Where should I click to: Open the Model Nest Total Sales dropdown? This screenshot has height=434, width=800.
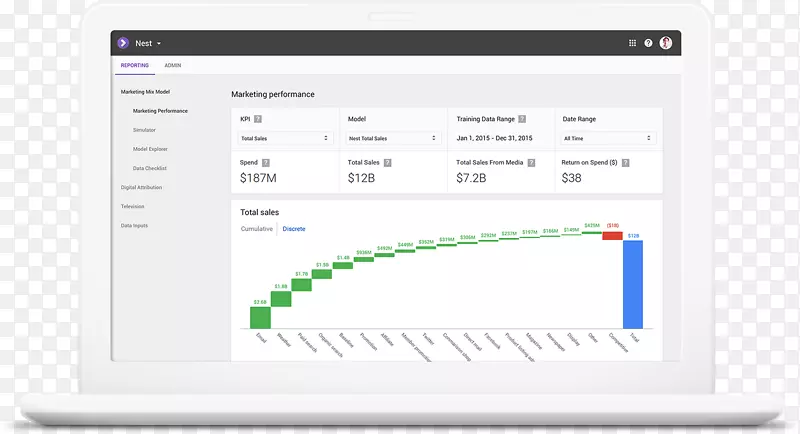tap(393, 138)
